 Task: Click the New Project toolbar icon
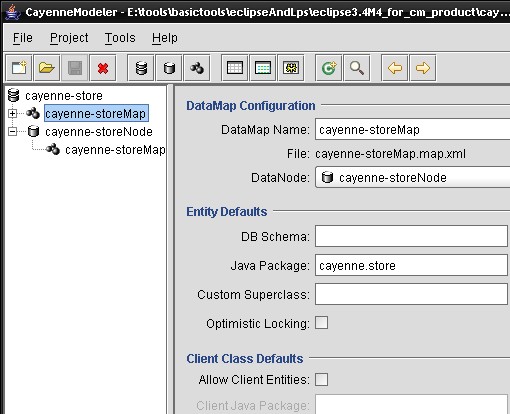(x=19, y=68)
